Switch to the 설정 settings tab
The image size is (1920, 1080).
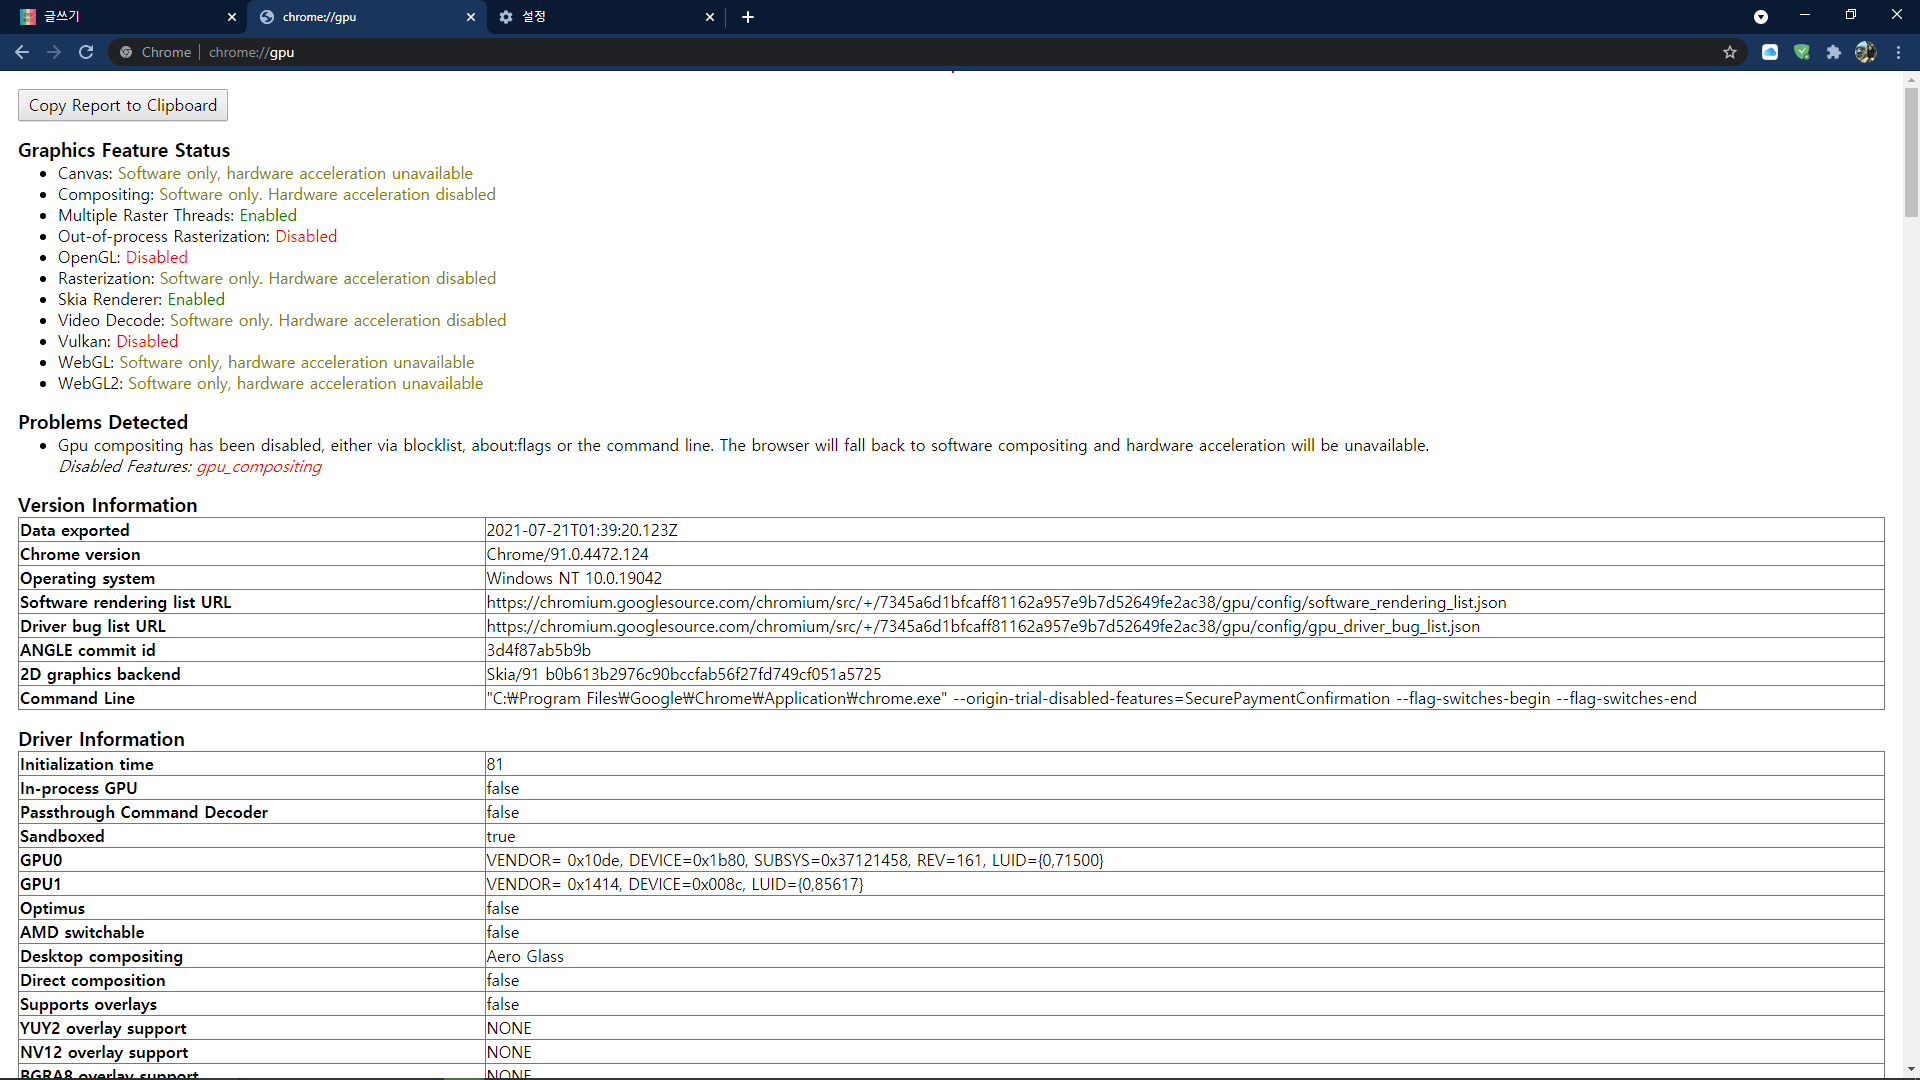coord(600,17)
